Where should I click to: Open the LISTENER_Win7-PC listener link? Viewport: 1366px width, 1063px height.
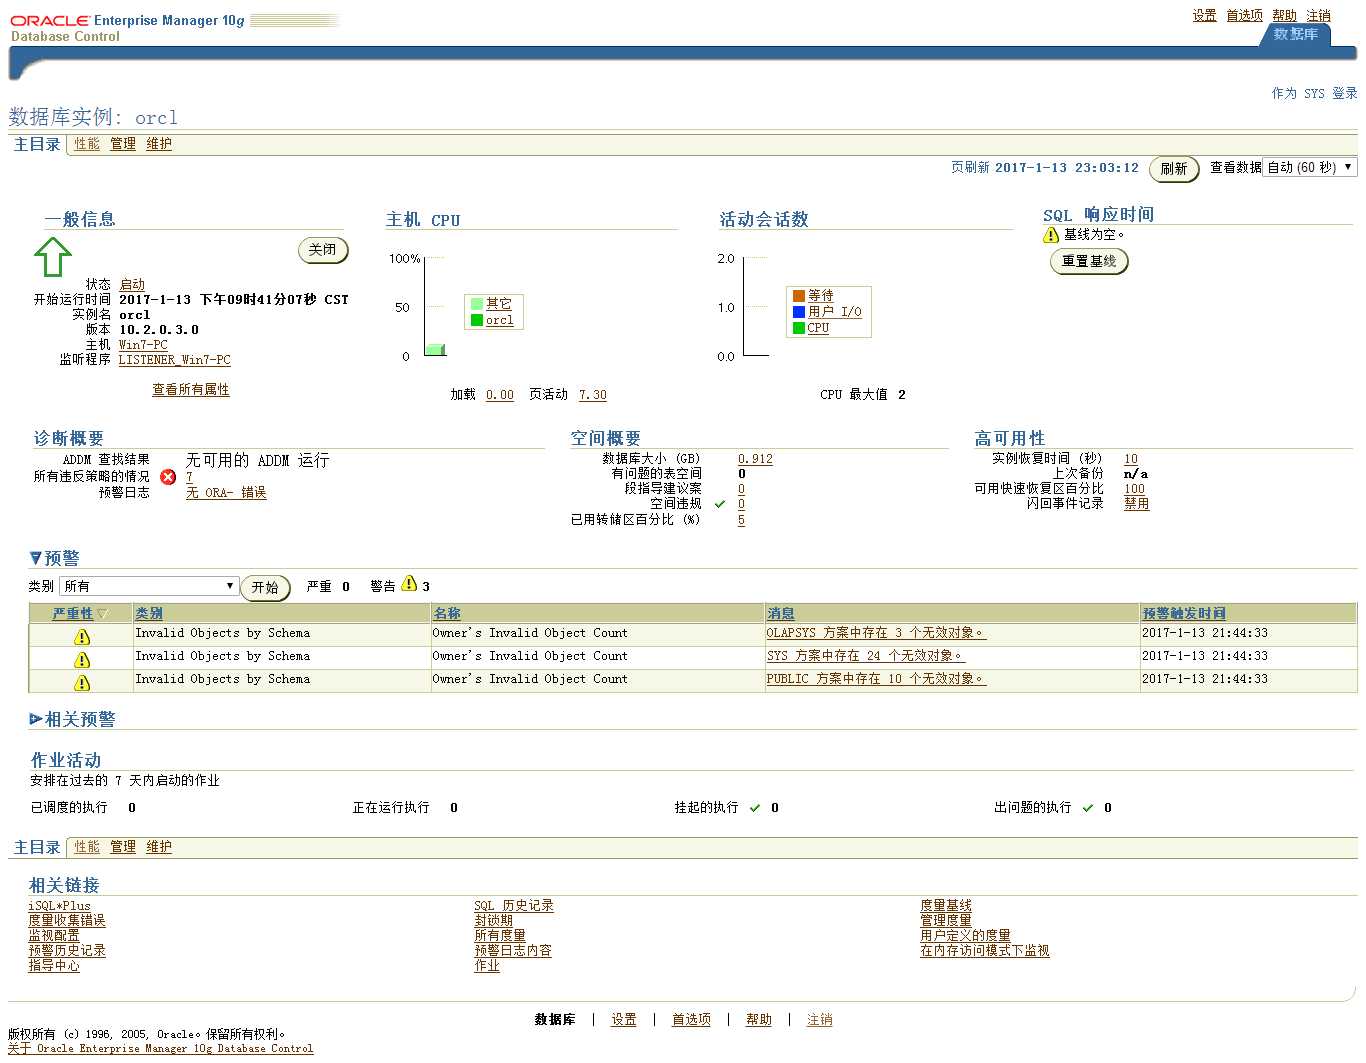pyautogui.click(x=174, y=360)
